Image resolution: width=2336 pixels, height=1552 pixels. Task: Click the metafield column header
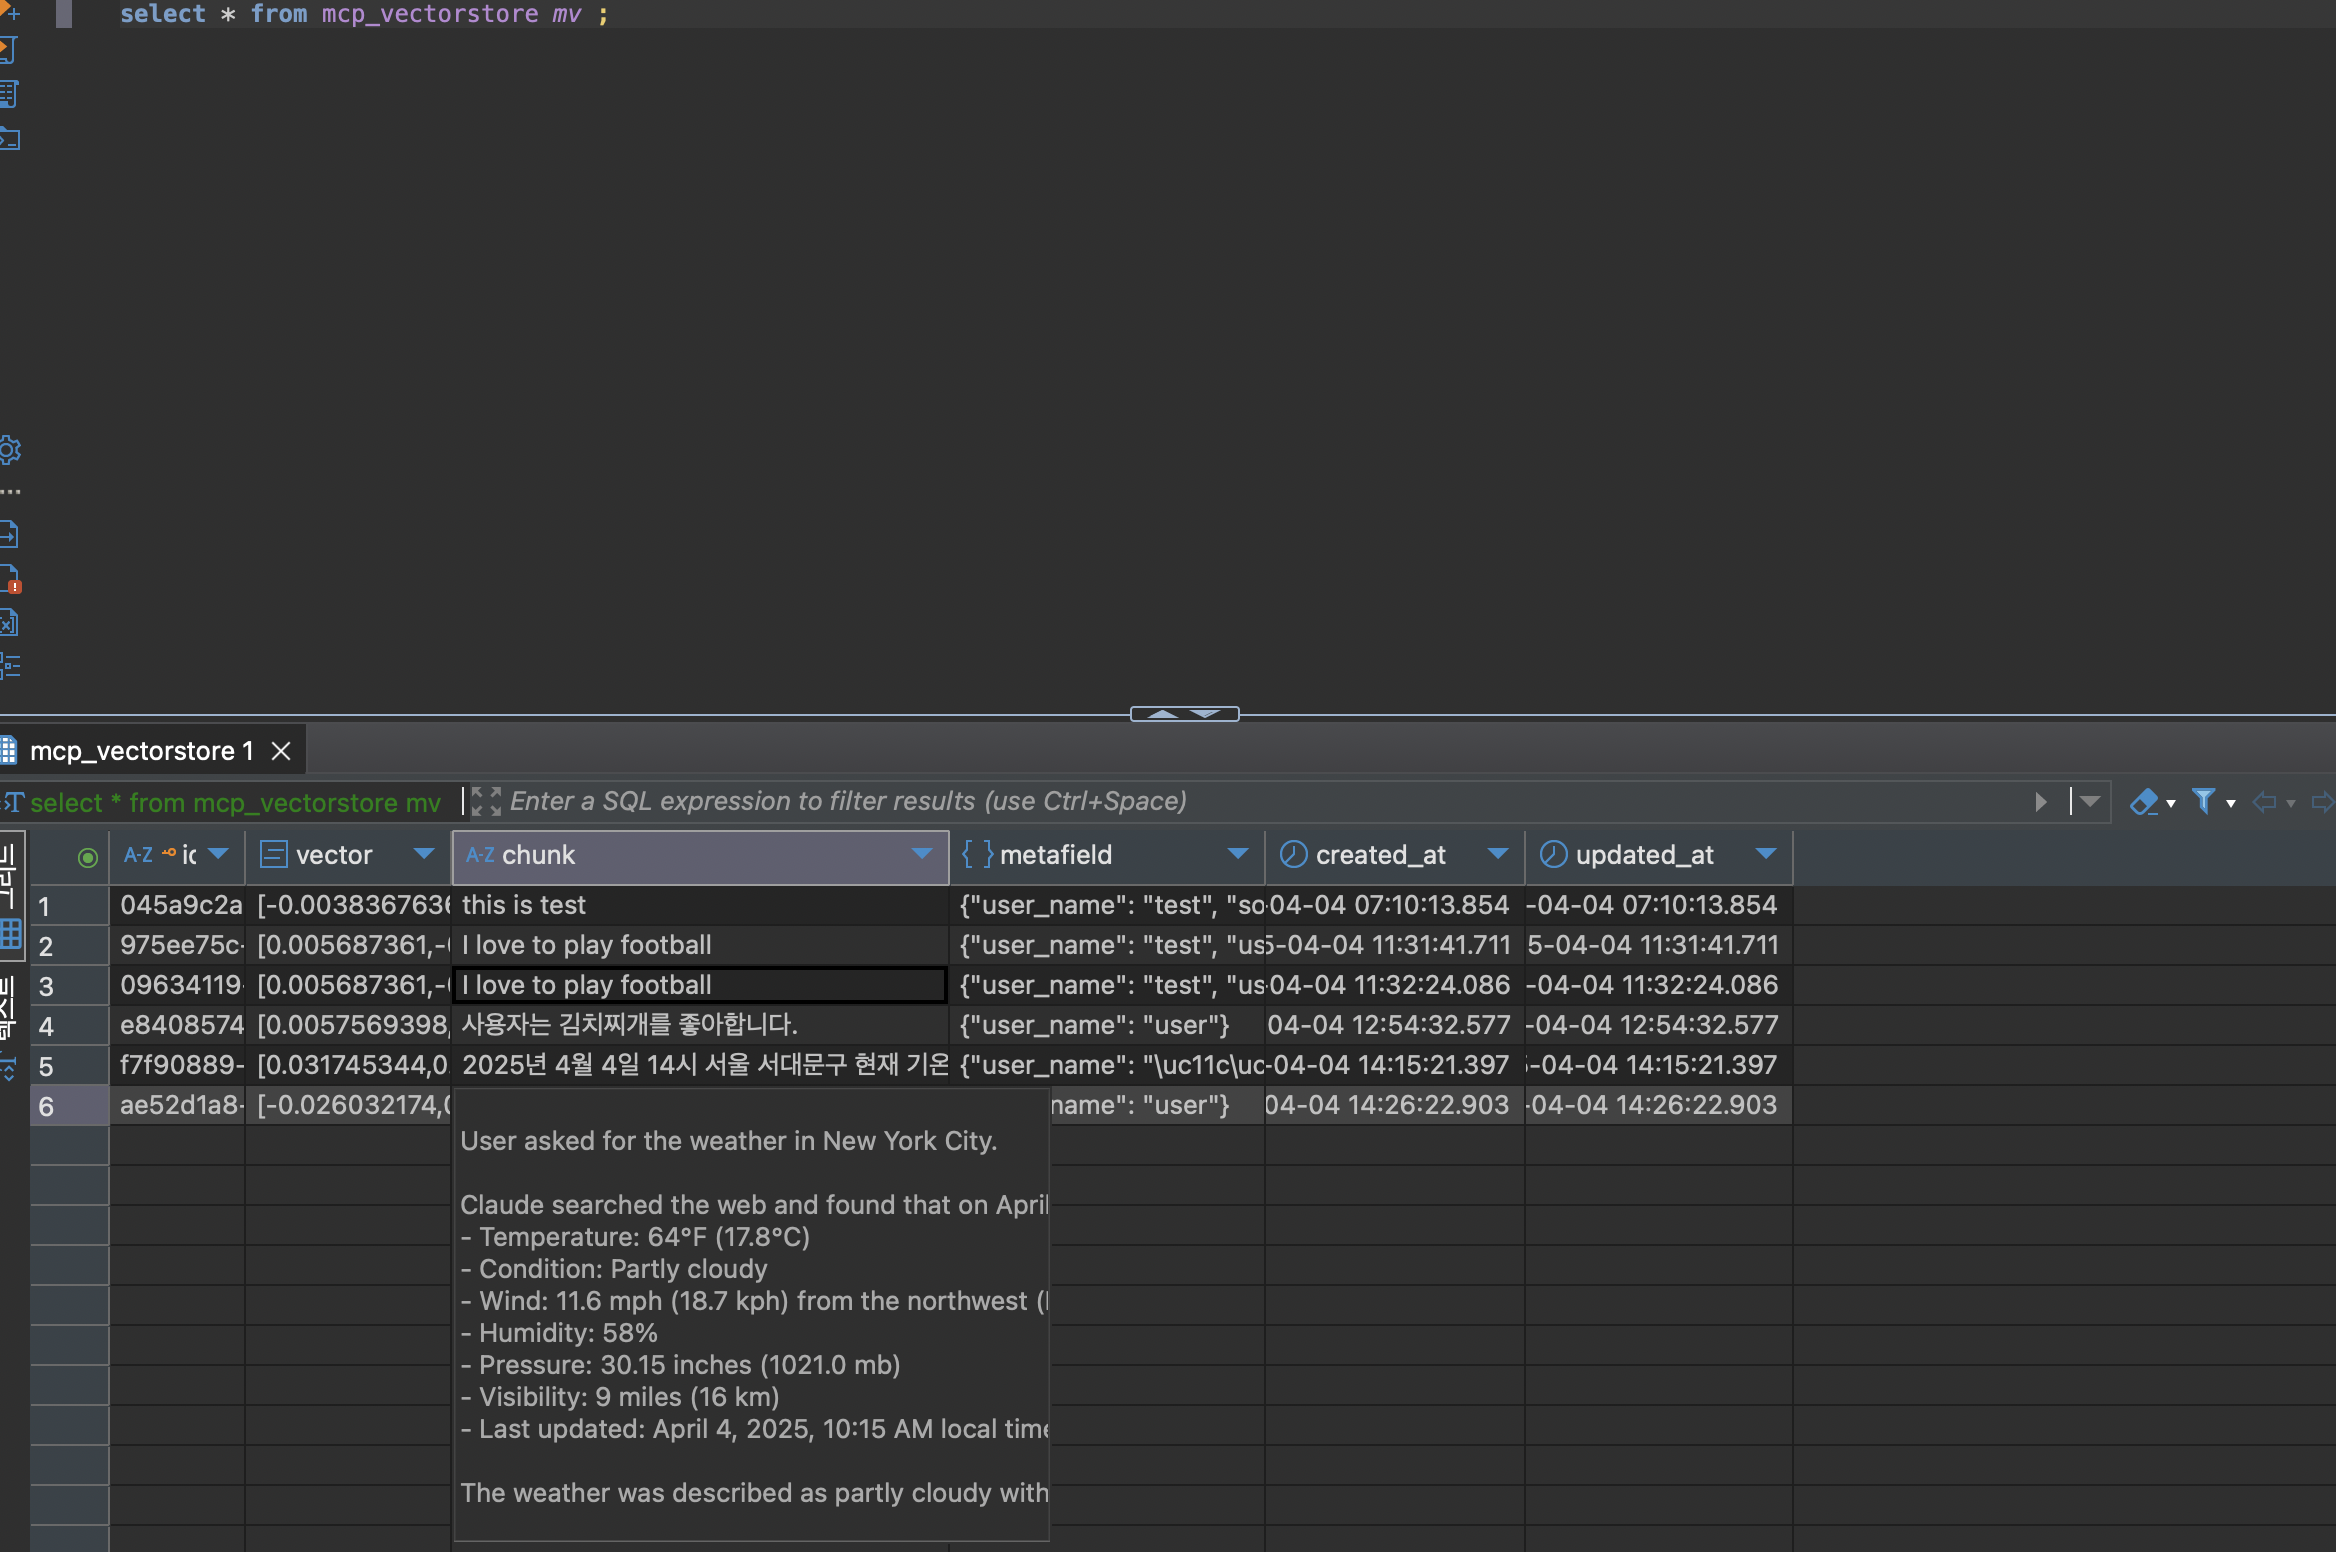[x=1107, y=856]
